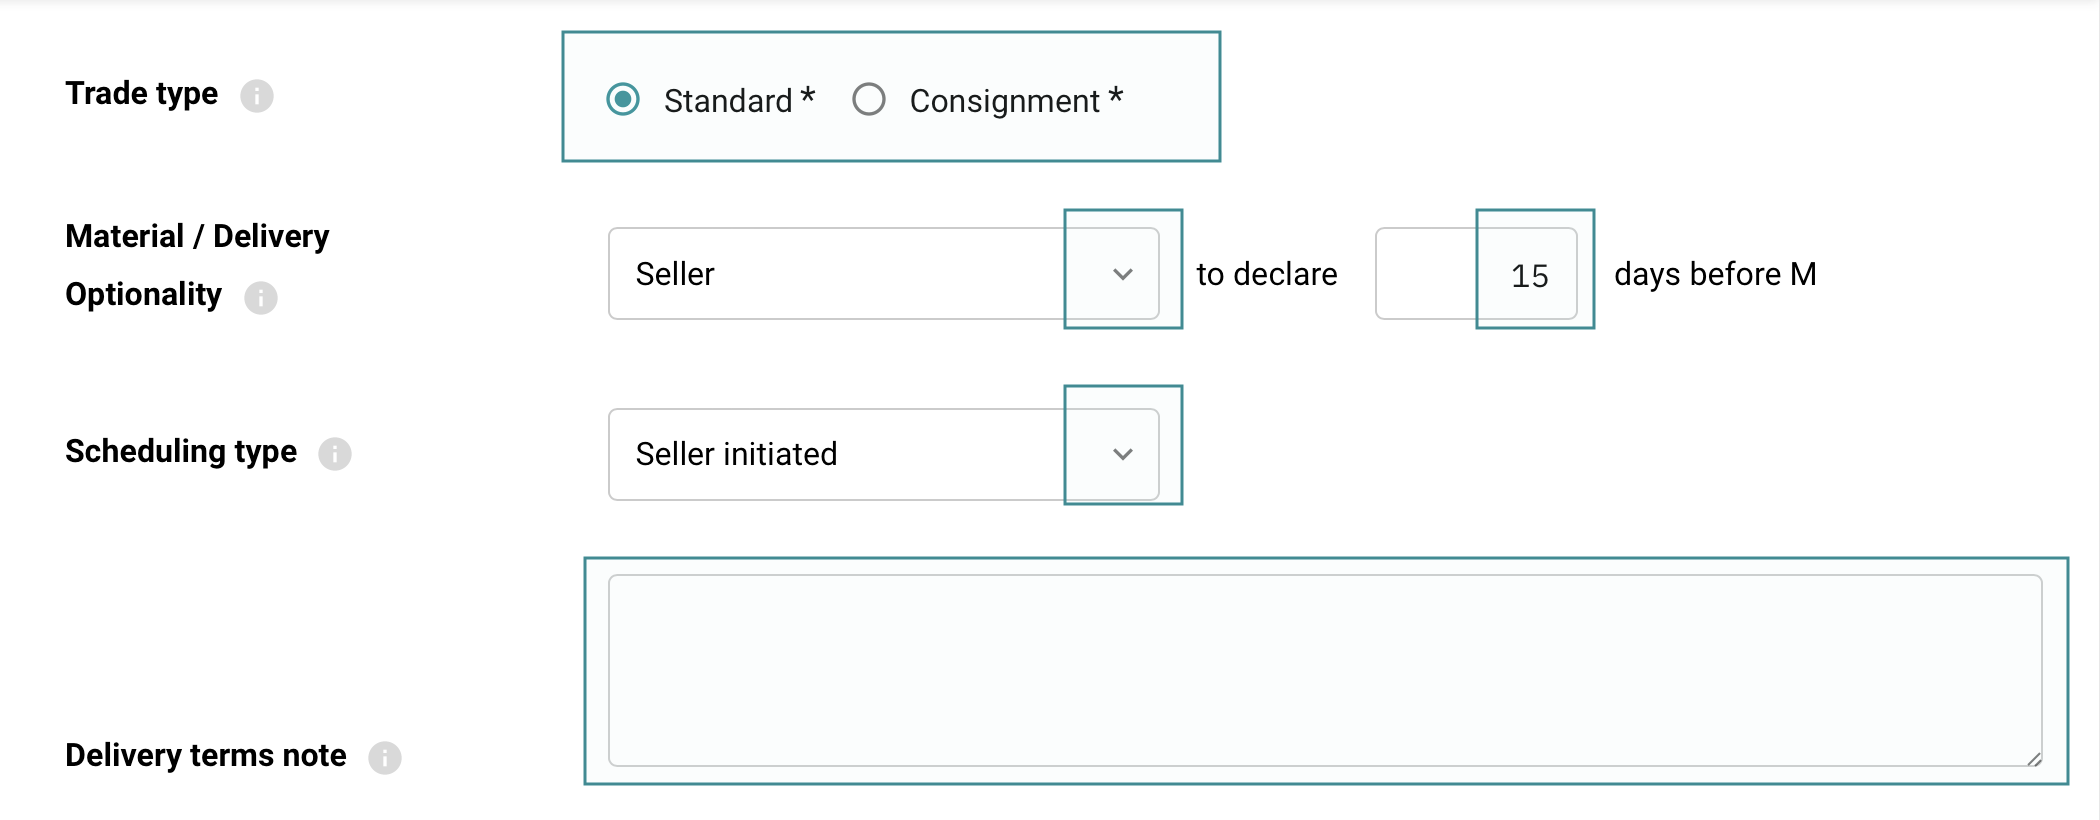Viewport: 2100px width, 820px height.
Task: Click the textarea resize handle corner
Action: coord(2034,759)
